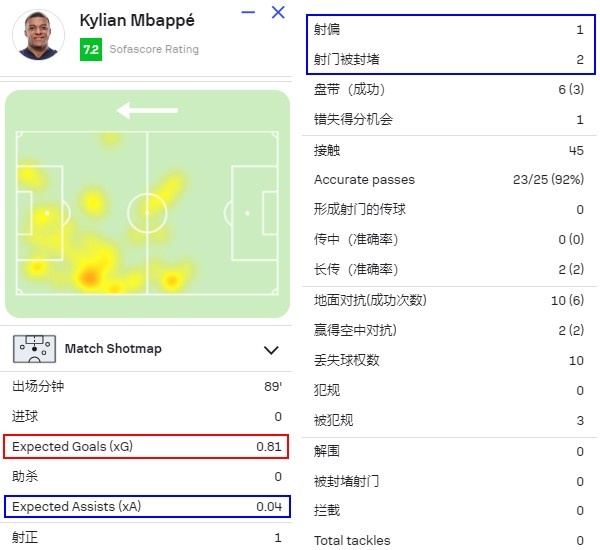Screen dimensions: 600x550
Task: Click the 接触 touches stat row
Action: point(449,150)
